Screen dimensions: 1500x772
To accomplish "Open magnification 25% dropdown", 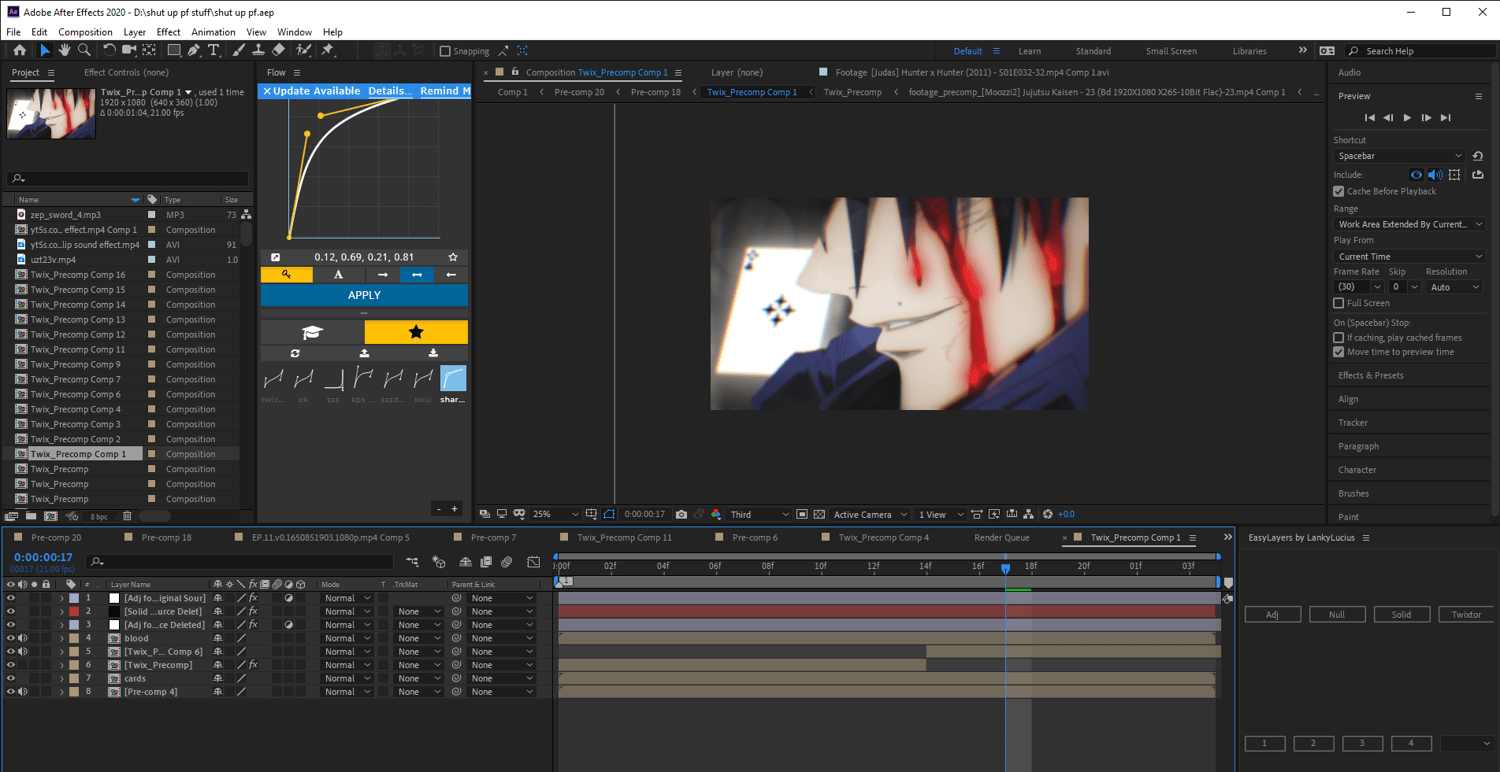I will (x=555, y=514).
